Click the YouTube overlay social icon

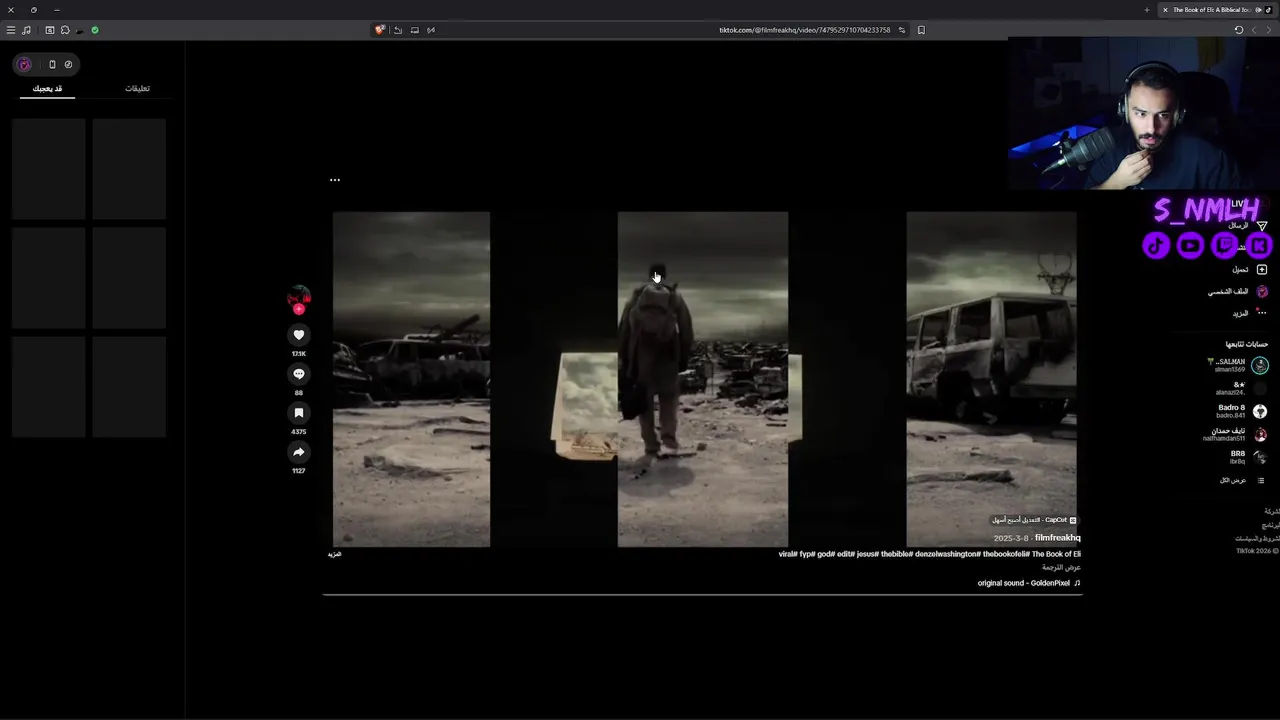pos(1190,245)
